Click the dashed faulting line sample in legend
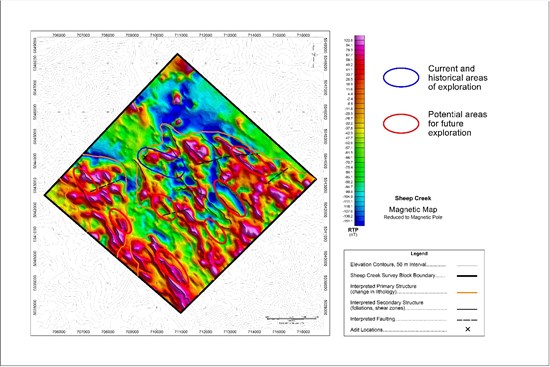Image resolution: width=550 pixels, height=367 pixels. [467, 320]
